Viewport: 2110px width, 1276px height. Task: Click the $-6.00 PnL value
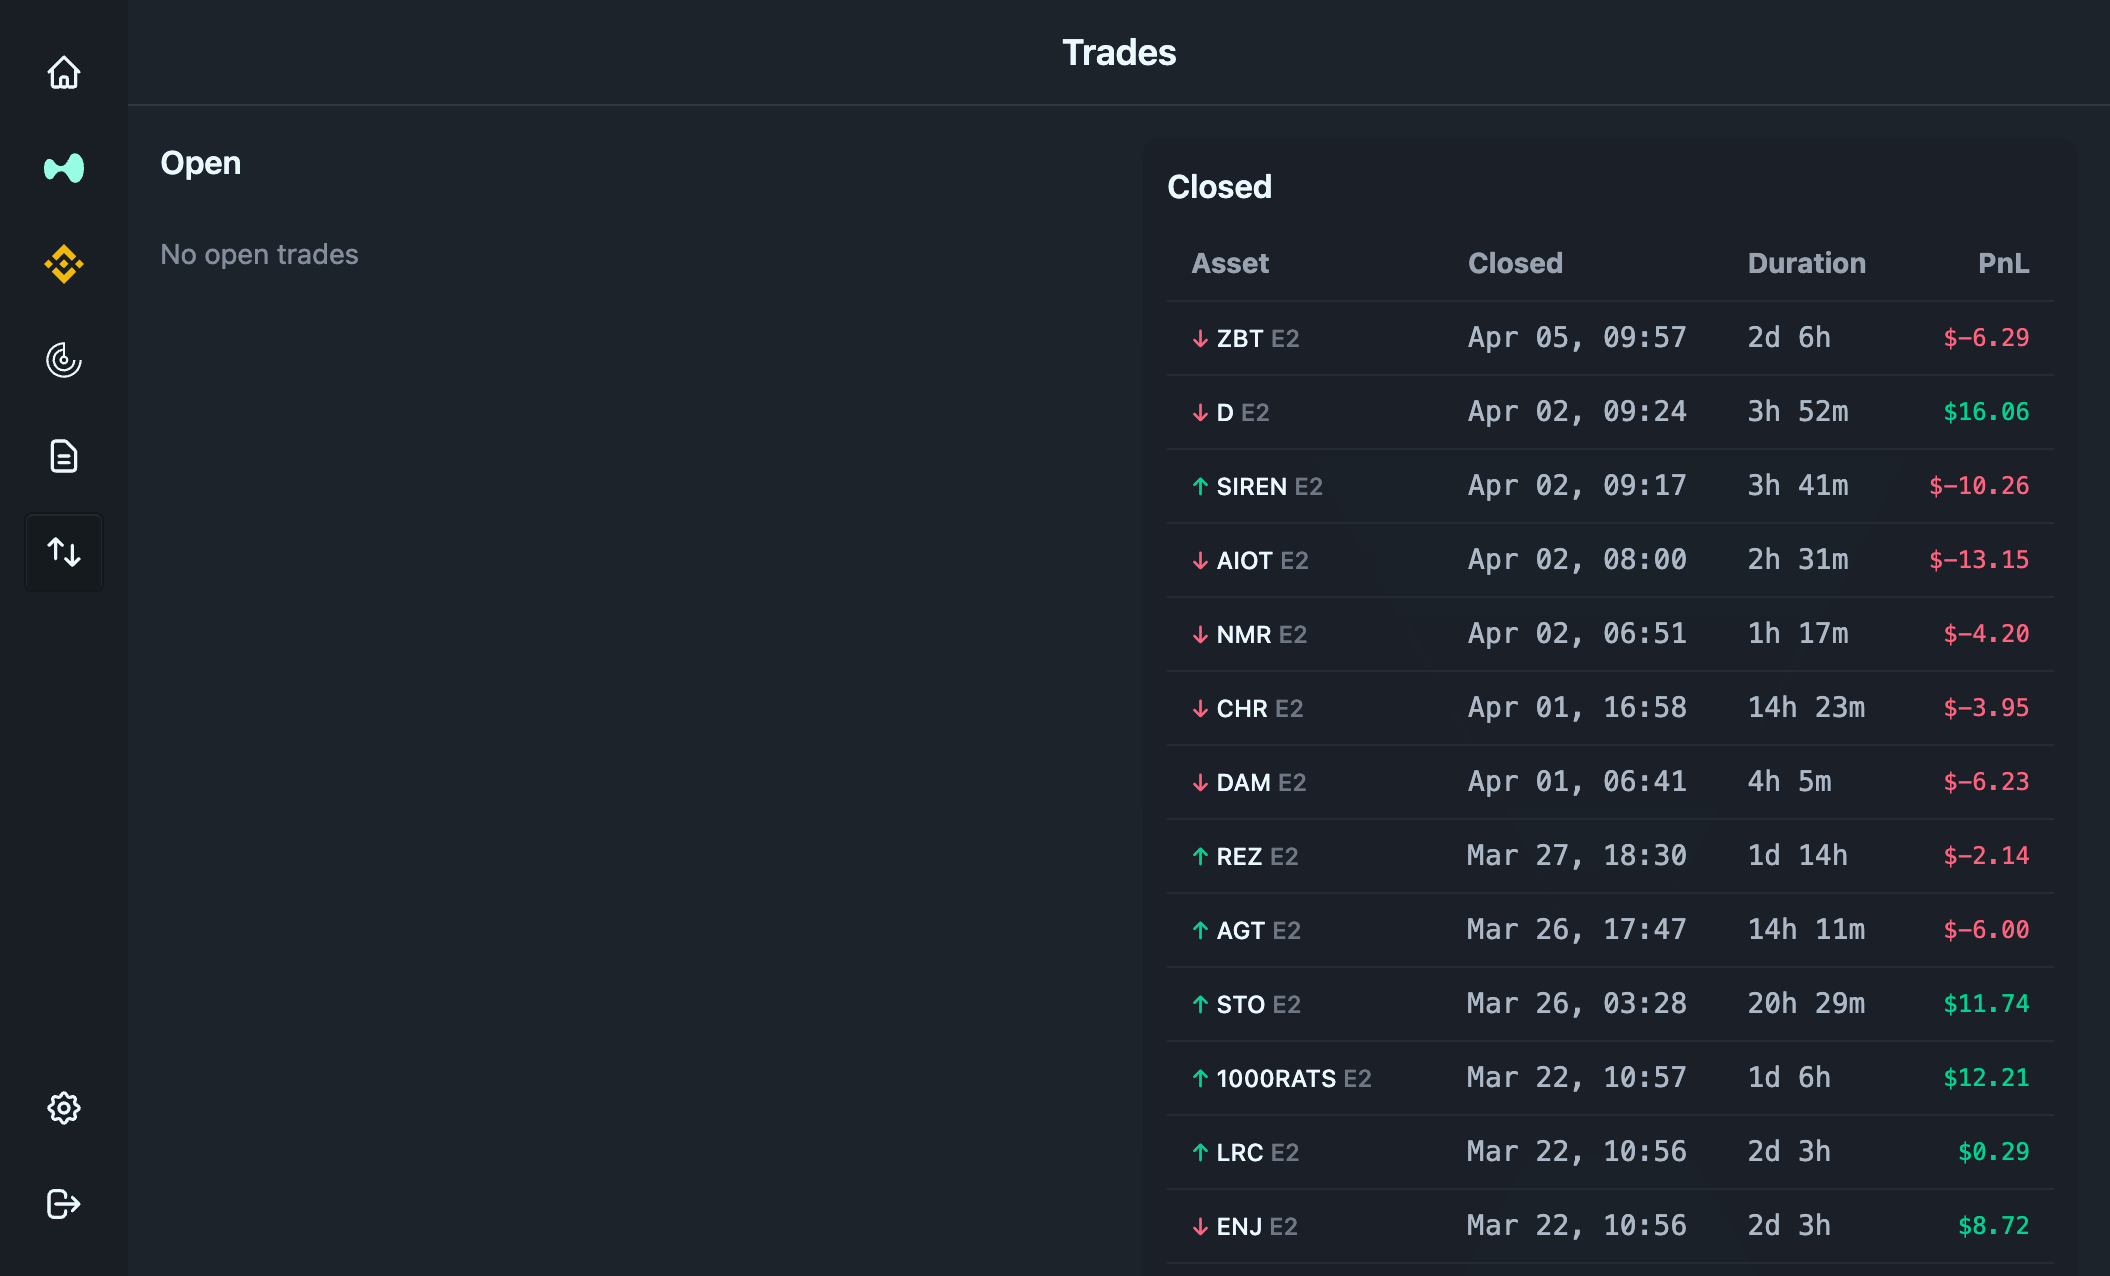1986,930
